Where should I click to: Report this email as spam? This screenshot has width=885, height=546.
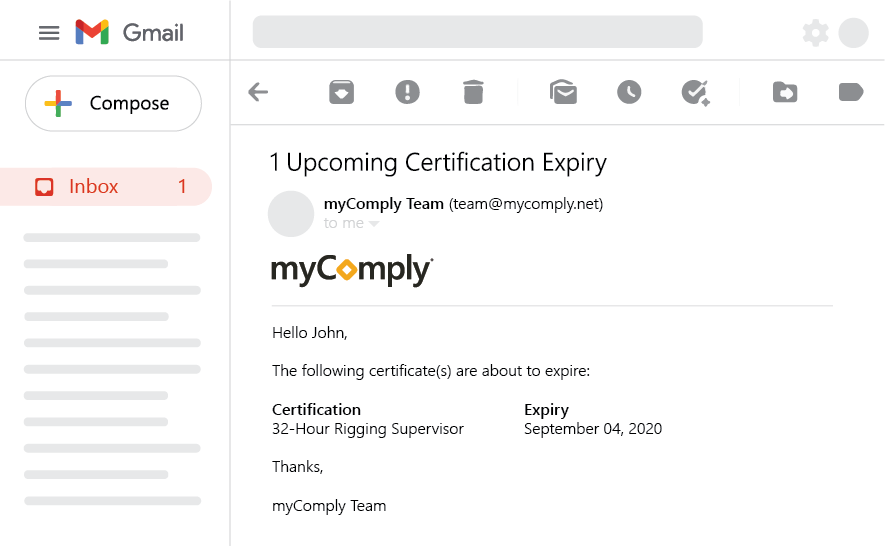pyautogui.click(x=408, y=92)
